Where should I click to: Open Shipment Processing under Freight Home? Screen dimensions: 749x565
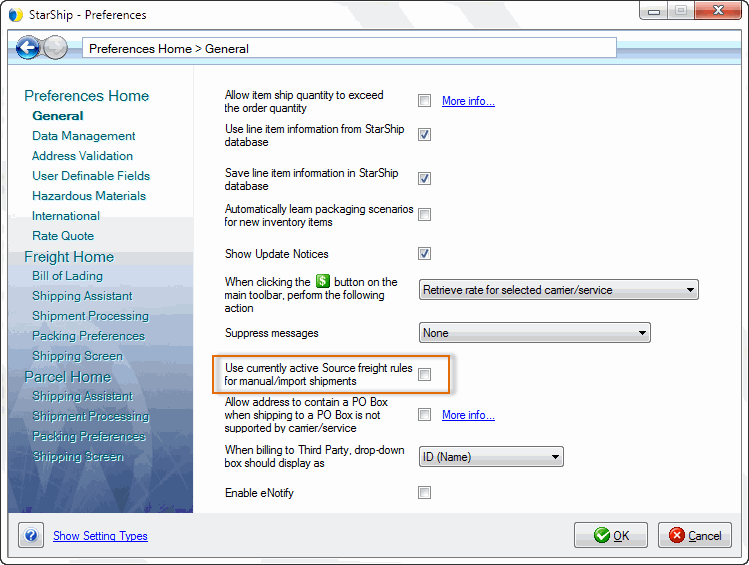(90, 317)
